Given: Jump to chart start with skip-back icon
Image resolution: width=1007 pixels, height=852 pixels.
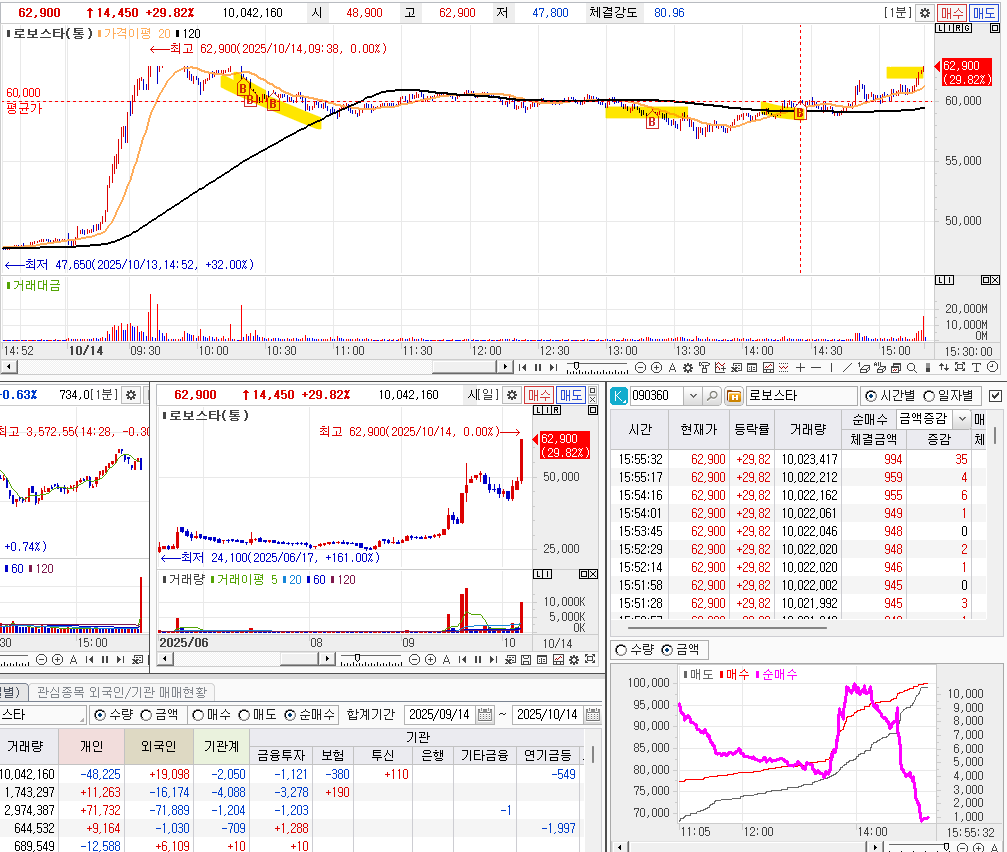Looking at the screenshot, I should coord(522,367).
